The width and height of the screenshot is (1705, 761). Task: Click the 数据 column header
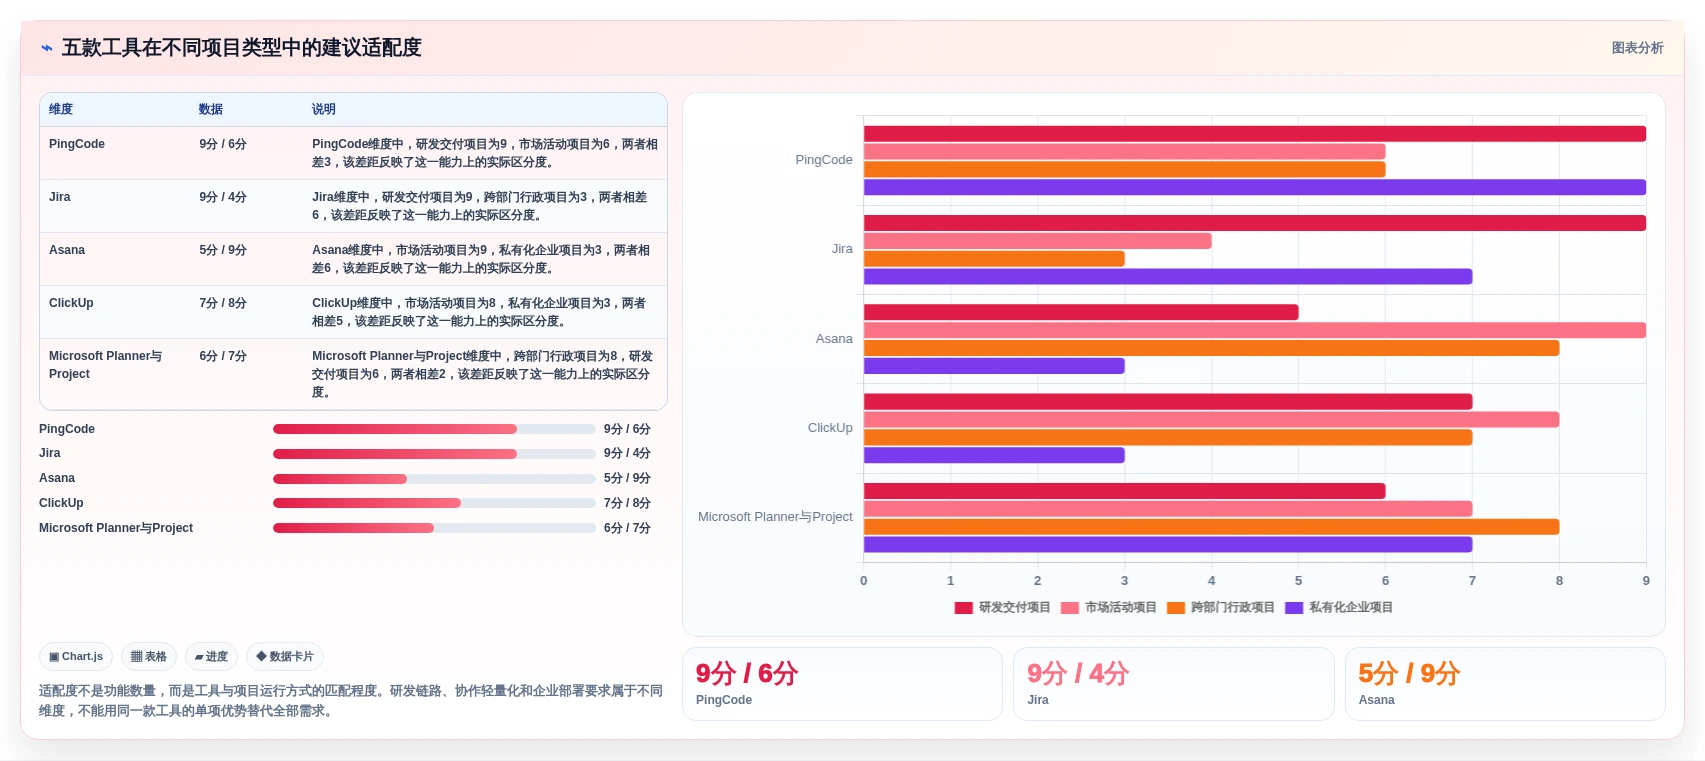tap(211, 109)
